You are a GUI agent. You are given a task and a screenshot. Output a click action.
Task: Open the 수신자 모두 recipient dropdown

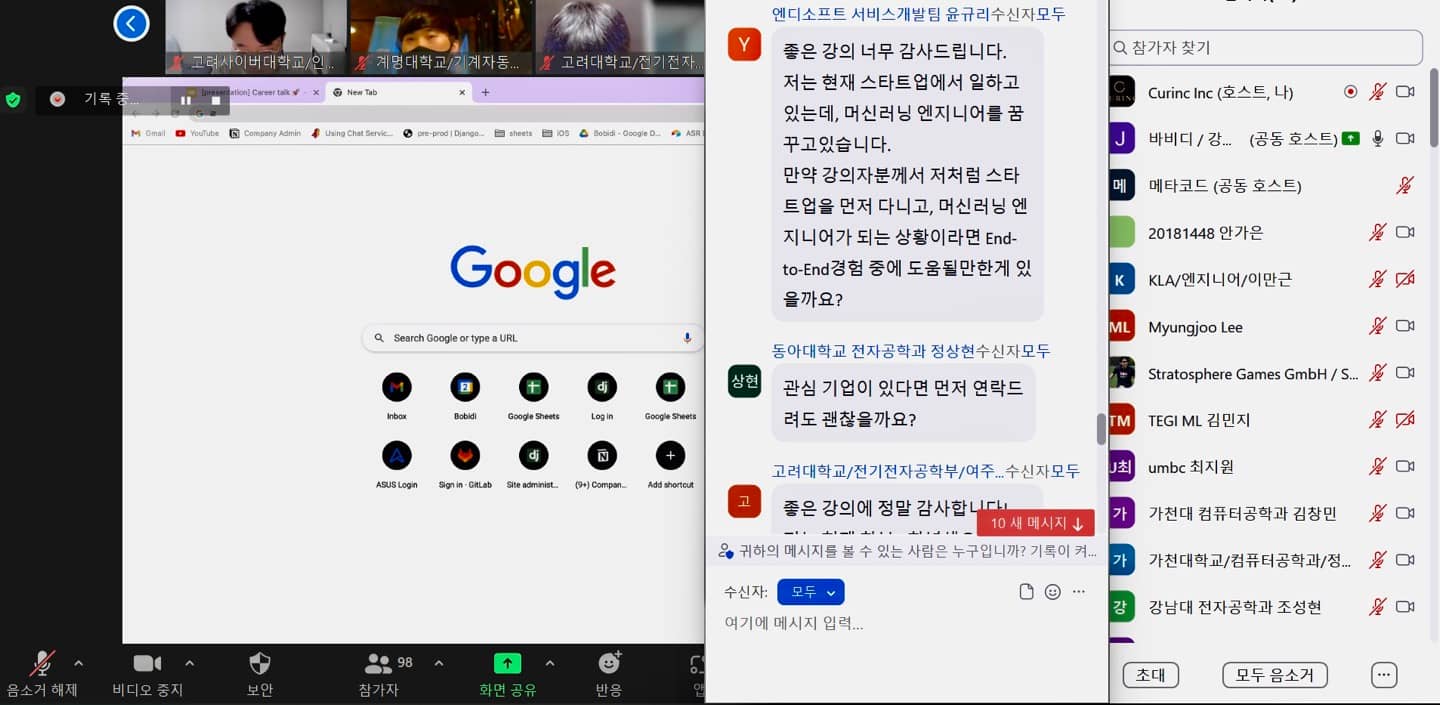point(810,592)
